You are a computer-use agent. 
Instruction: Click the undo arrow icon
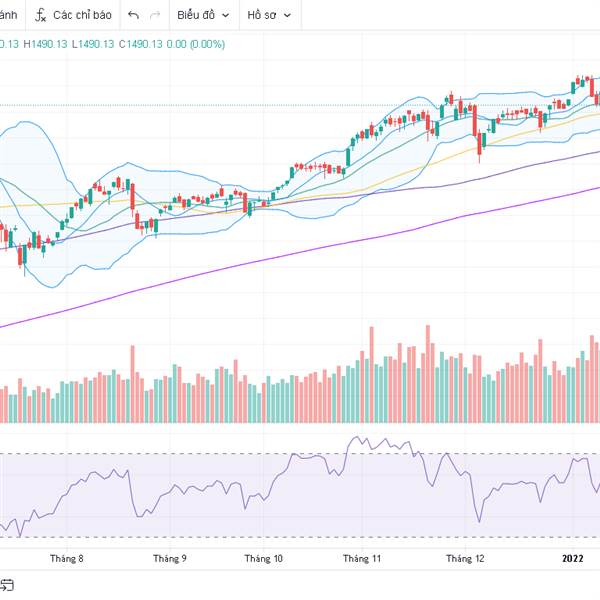[x=133, y=15]
